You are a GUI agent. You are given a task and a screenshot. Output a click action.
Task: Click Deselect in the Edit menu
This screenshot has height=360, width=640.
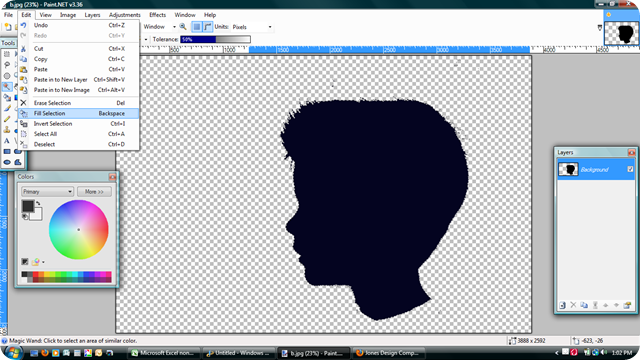78,144
